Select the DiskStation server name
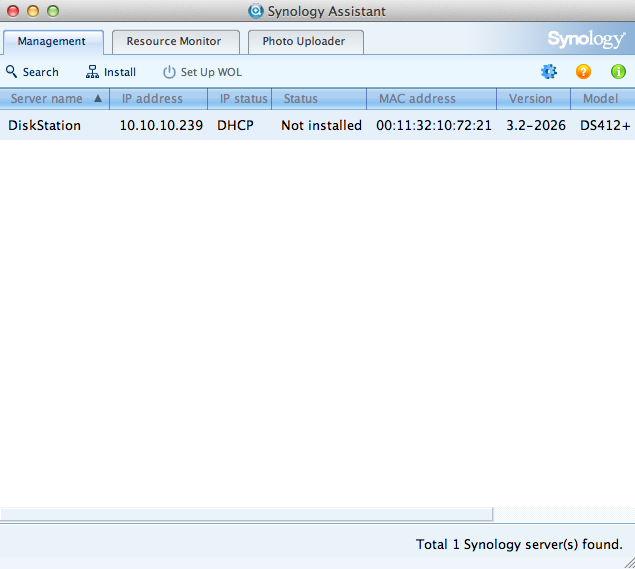 [44, 126]
